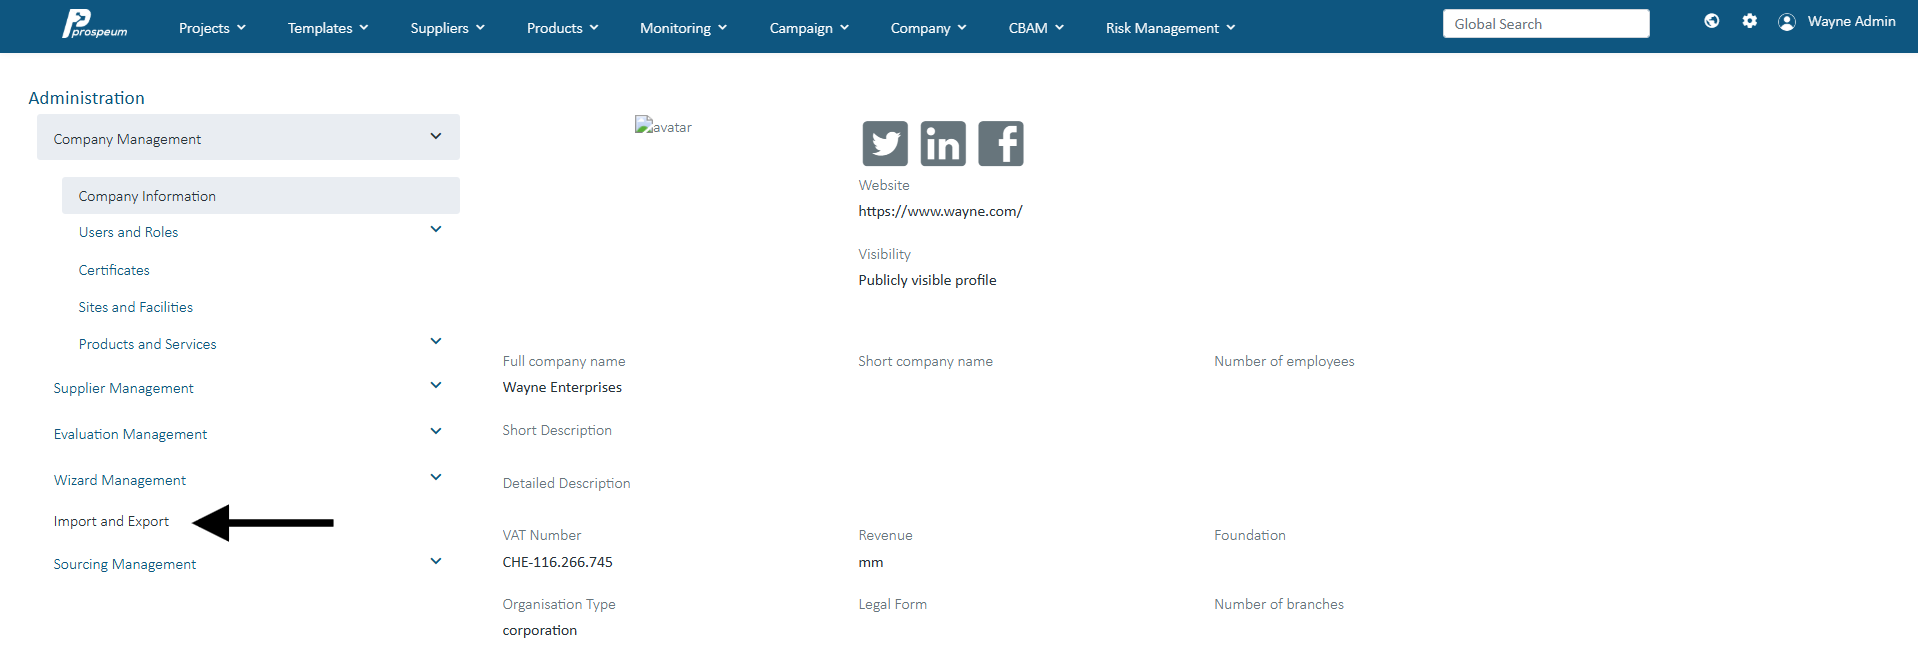
Task: Open the LinkedIn social icon
Action: click(x=943, y=143)
